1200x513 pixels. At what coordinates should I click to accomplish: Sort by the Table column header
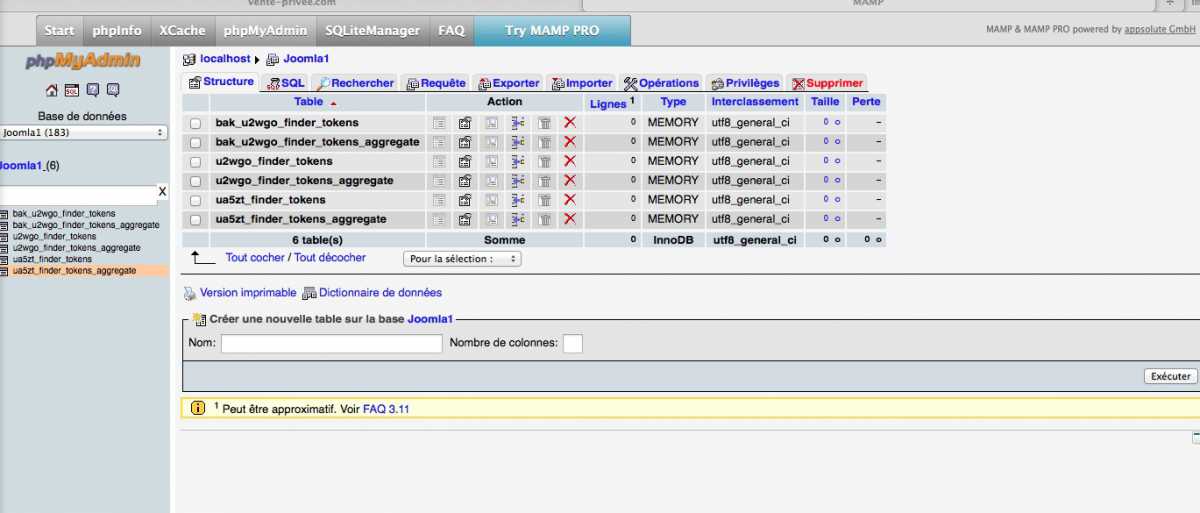pyautogui.click(x=309, y=102)
